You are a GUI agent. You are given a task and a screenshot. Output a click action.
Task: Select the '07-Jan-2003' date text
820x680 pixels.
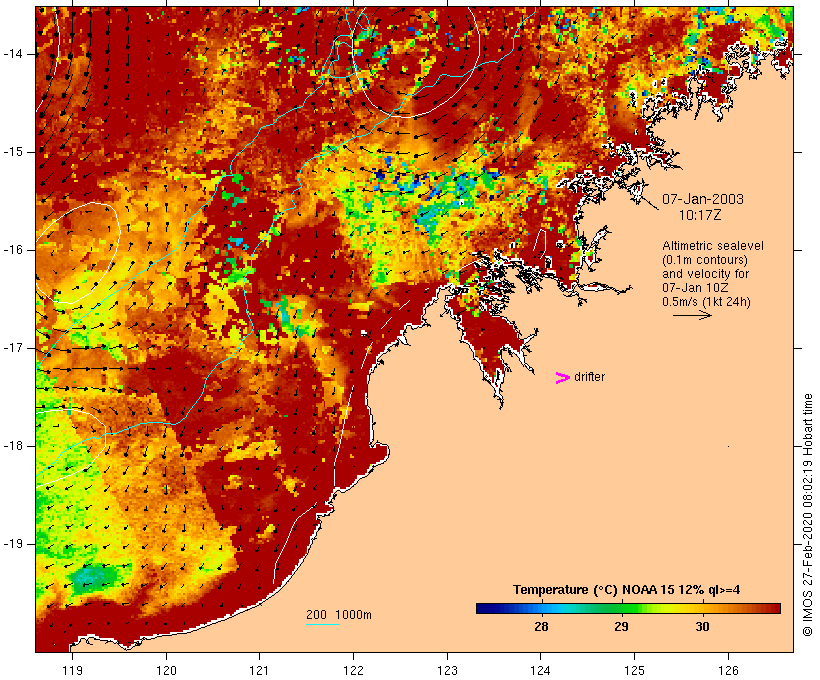(703, 199)
